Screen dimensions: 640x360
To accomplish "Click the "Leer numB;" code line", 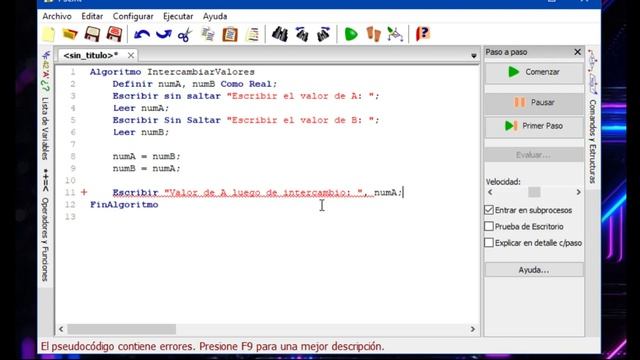I will [141, 132].
